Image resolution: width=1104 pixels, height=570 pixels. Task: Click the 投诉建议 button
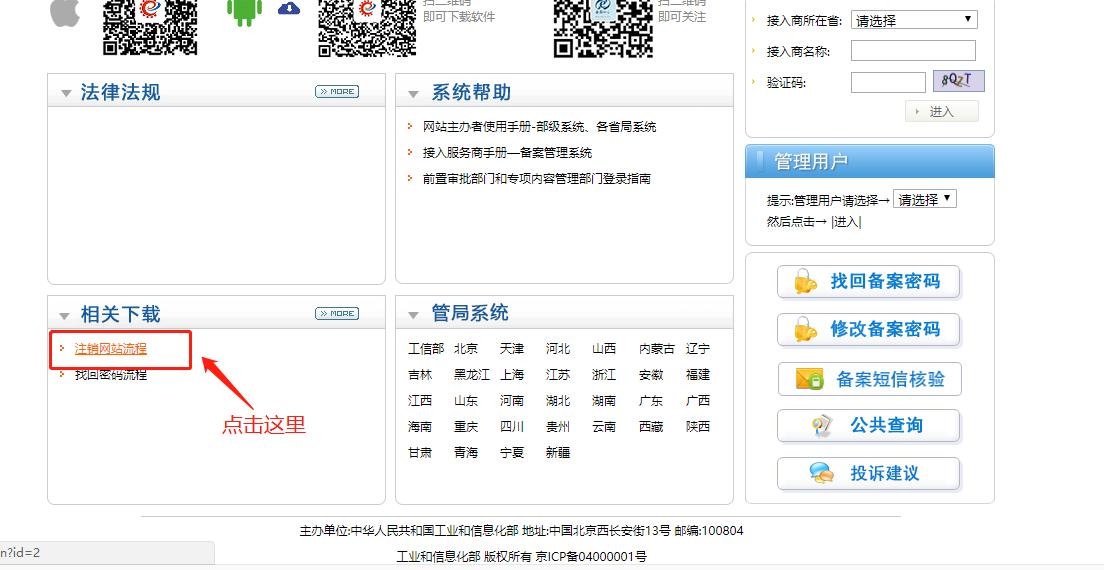click(869, 474)
